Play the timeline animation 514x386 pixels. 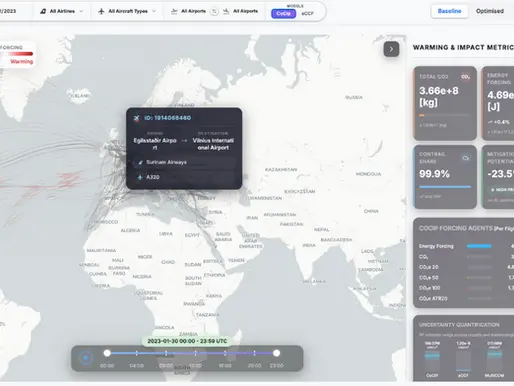coord(86,358)
